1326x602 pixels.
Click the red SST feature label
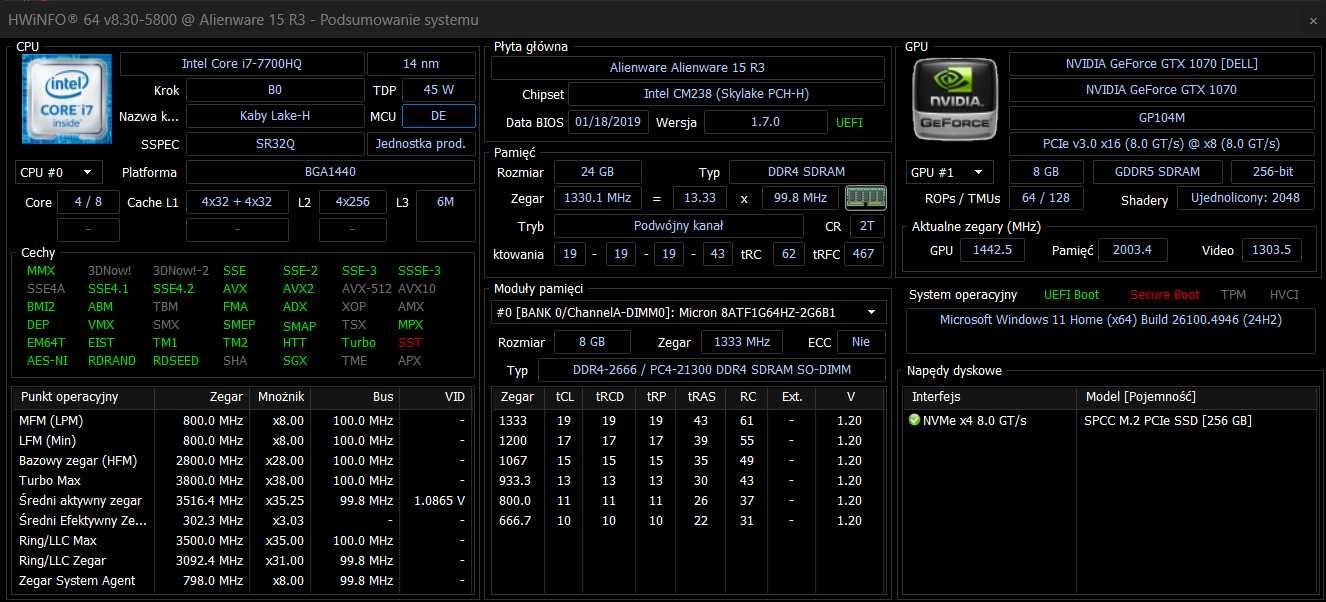(x=410, y=343)
